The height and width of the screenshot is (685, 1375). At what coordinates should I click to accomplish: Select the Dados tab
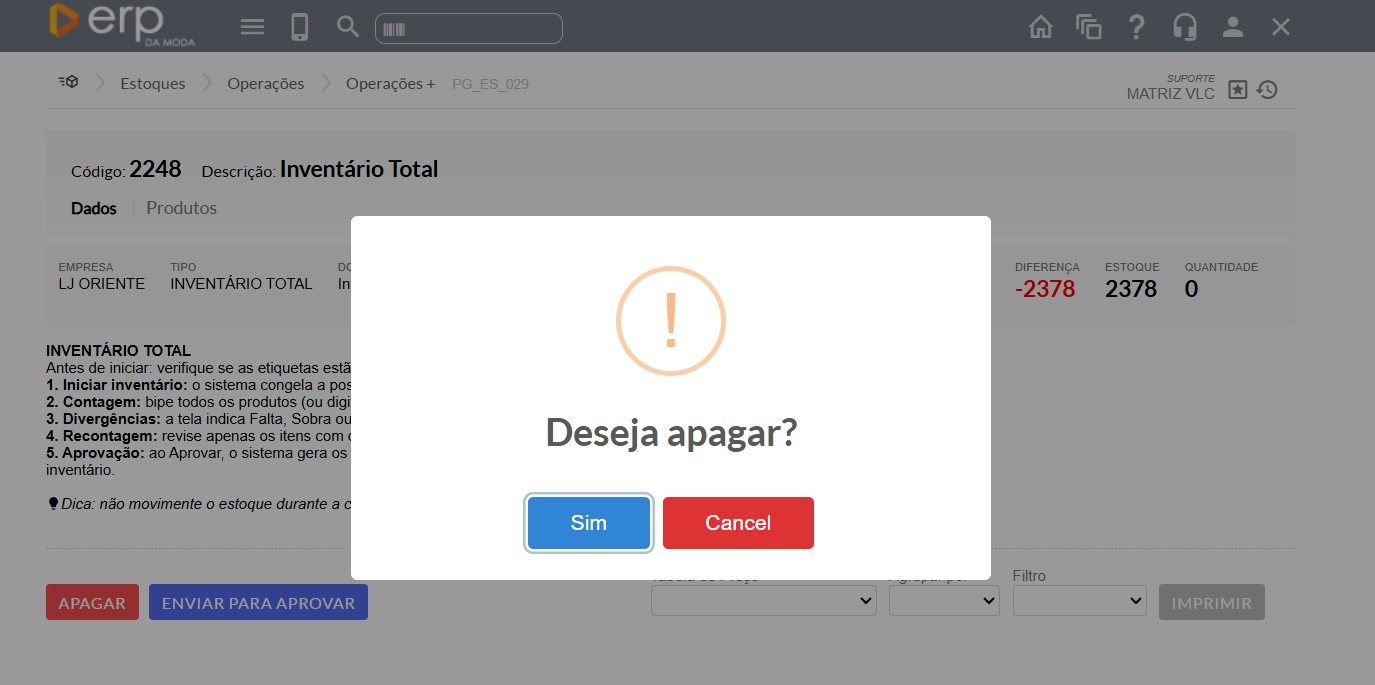tap(93, 208)
